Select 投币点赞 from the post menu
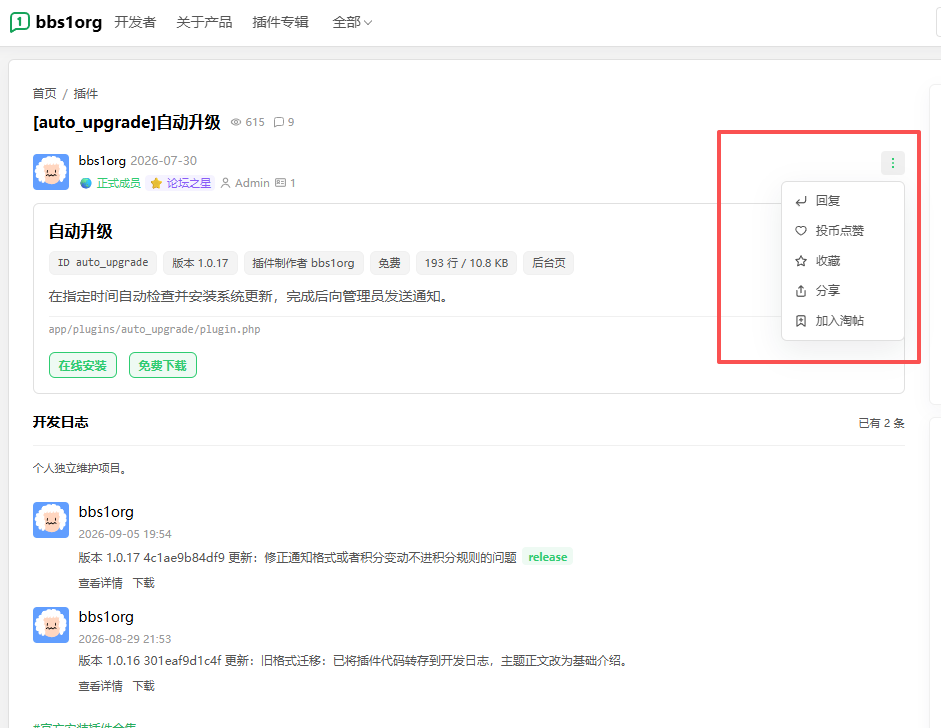This screenshot has width=941, height=728. [x=843, y=231]
